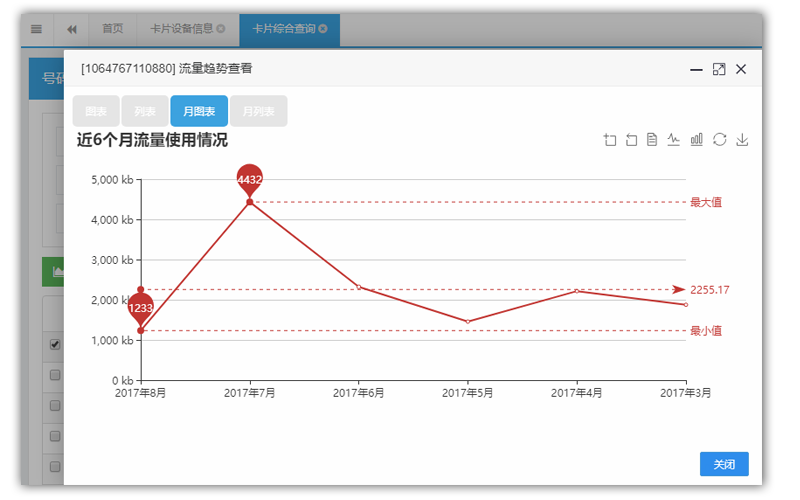Image resolution: width=800 pixels, height=500 pixels.
Task: Close the 卡片设备信息 tab
Action: (221, 29)
